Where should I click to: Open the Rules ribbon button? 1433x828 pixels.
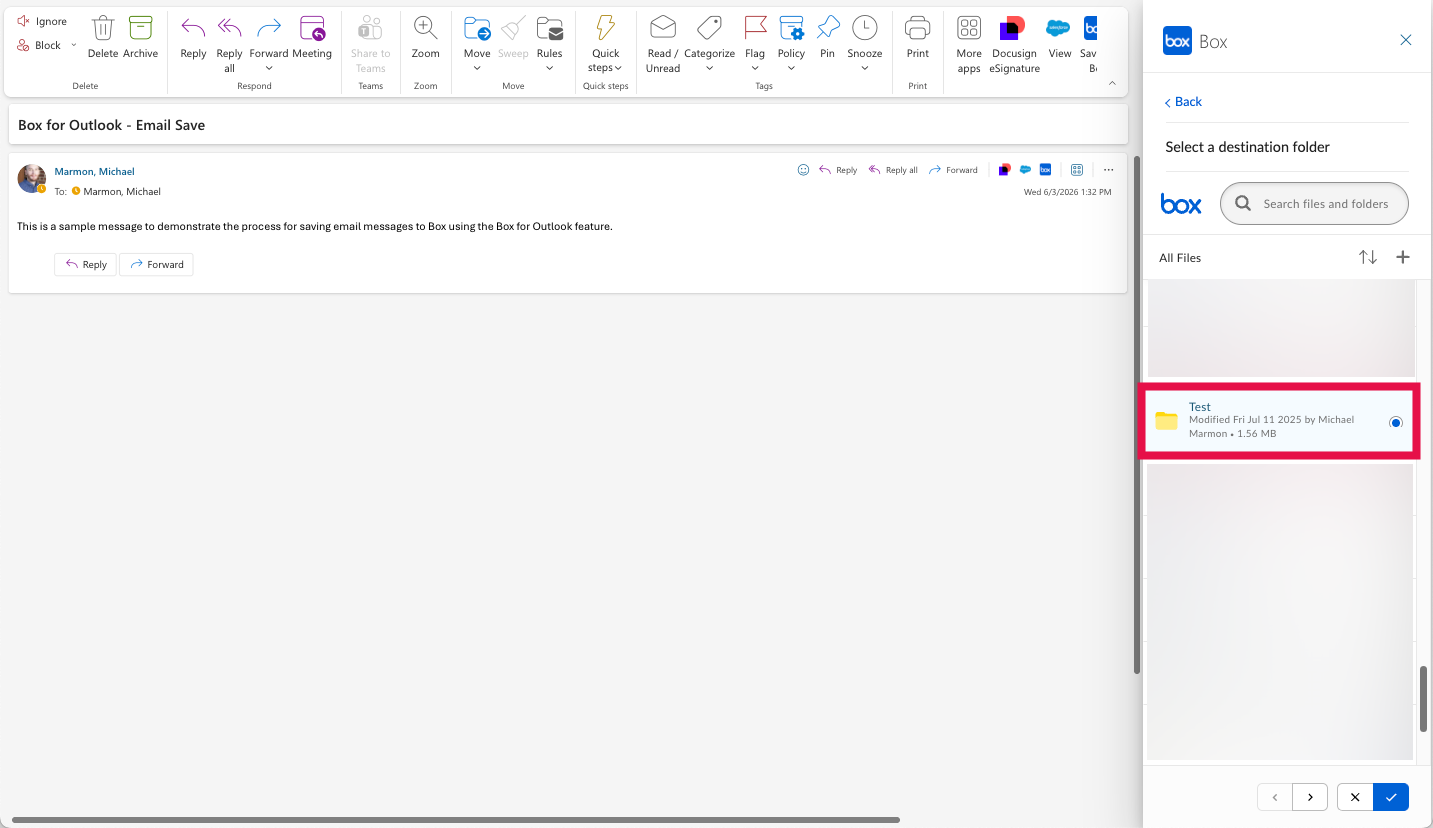(549, 36)
